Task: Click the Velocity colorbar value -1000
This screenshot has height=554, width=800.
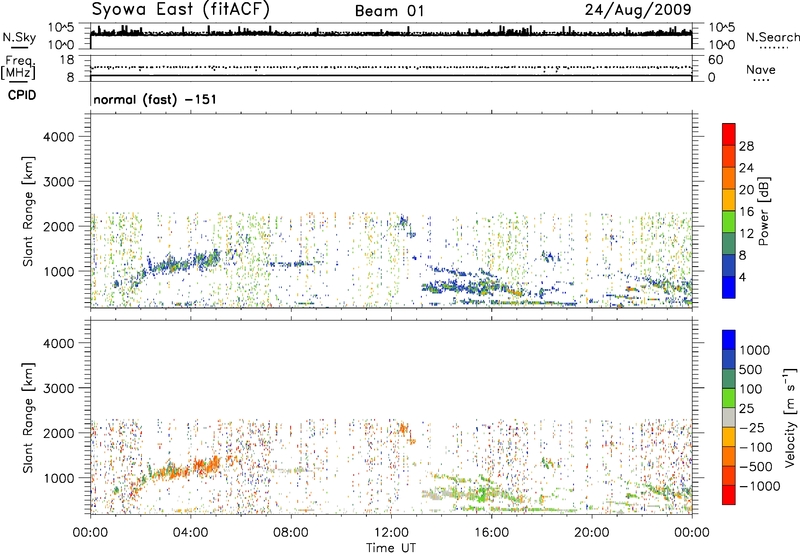Action: pyautogui.click(x=760, y=486)
